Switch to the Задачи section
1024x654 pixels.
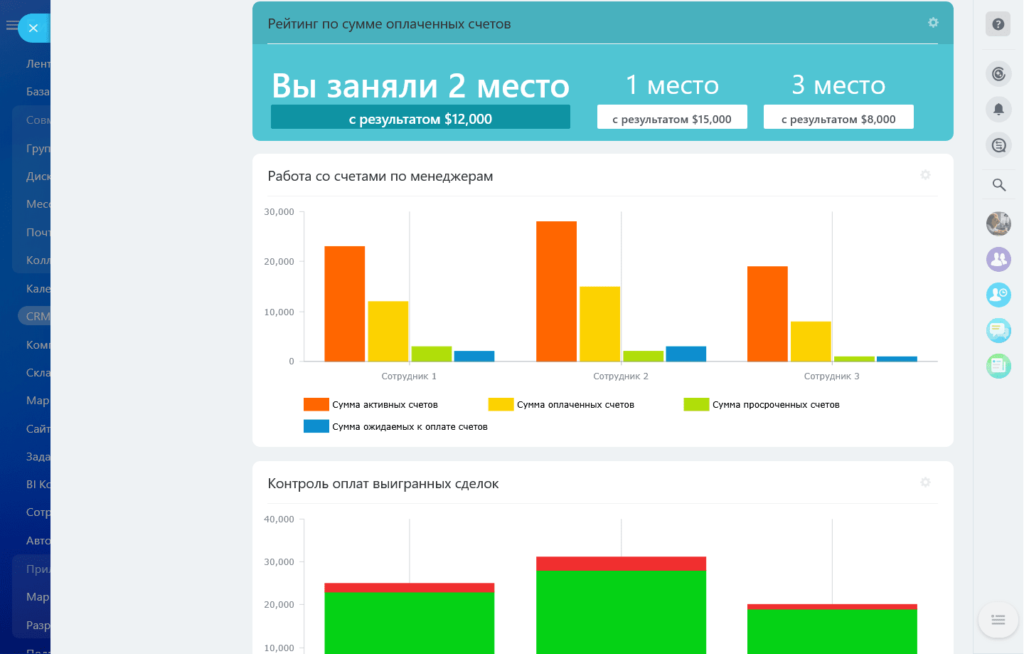point(28,456)
